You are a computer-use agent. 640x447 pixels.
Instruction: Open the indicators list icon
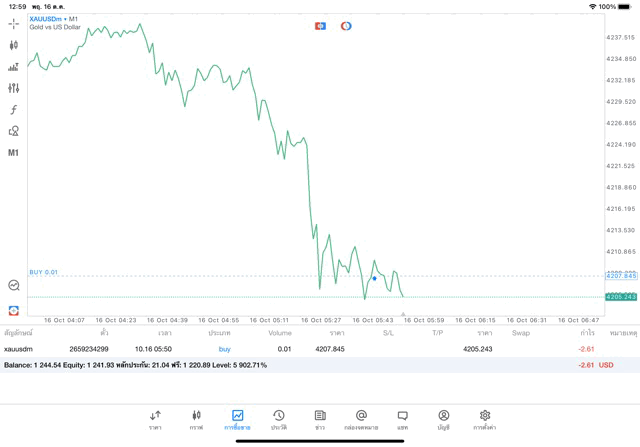[x=14, y=67]
